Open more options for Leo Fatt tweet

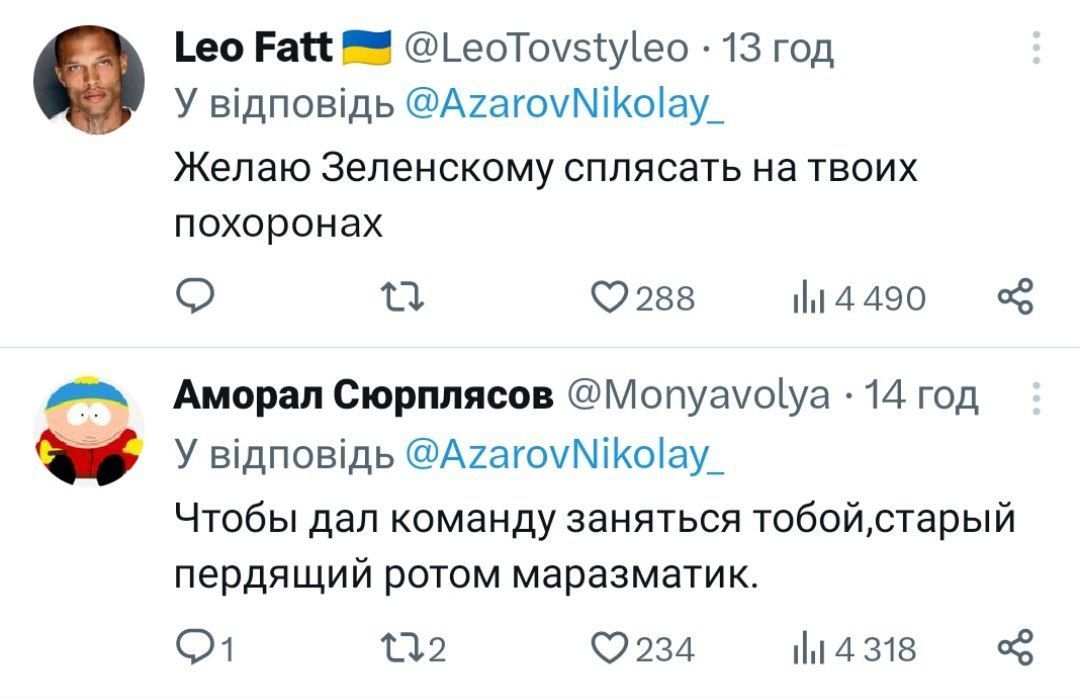[1036, 47]
